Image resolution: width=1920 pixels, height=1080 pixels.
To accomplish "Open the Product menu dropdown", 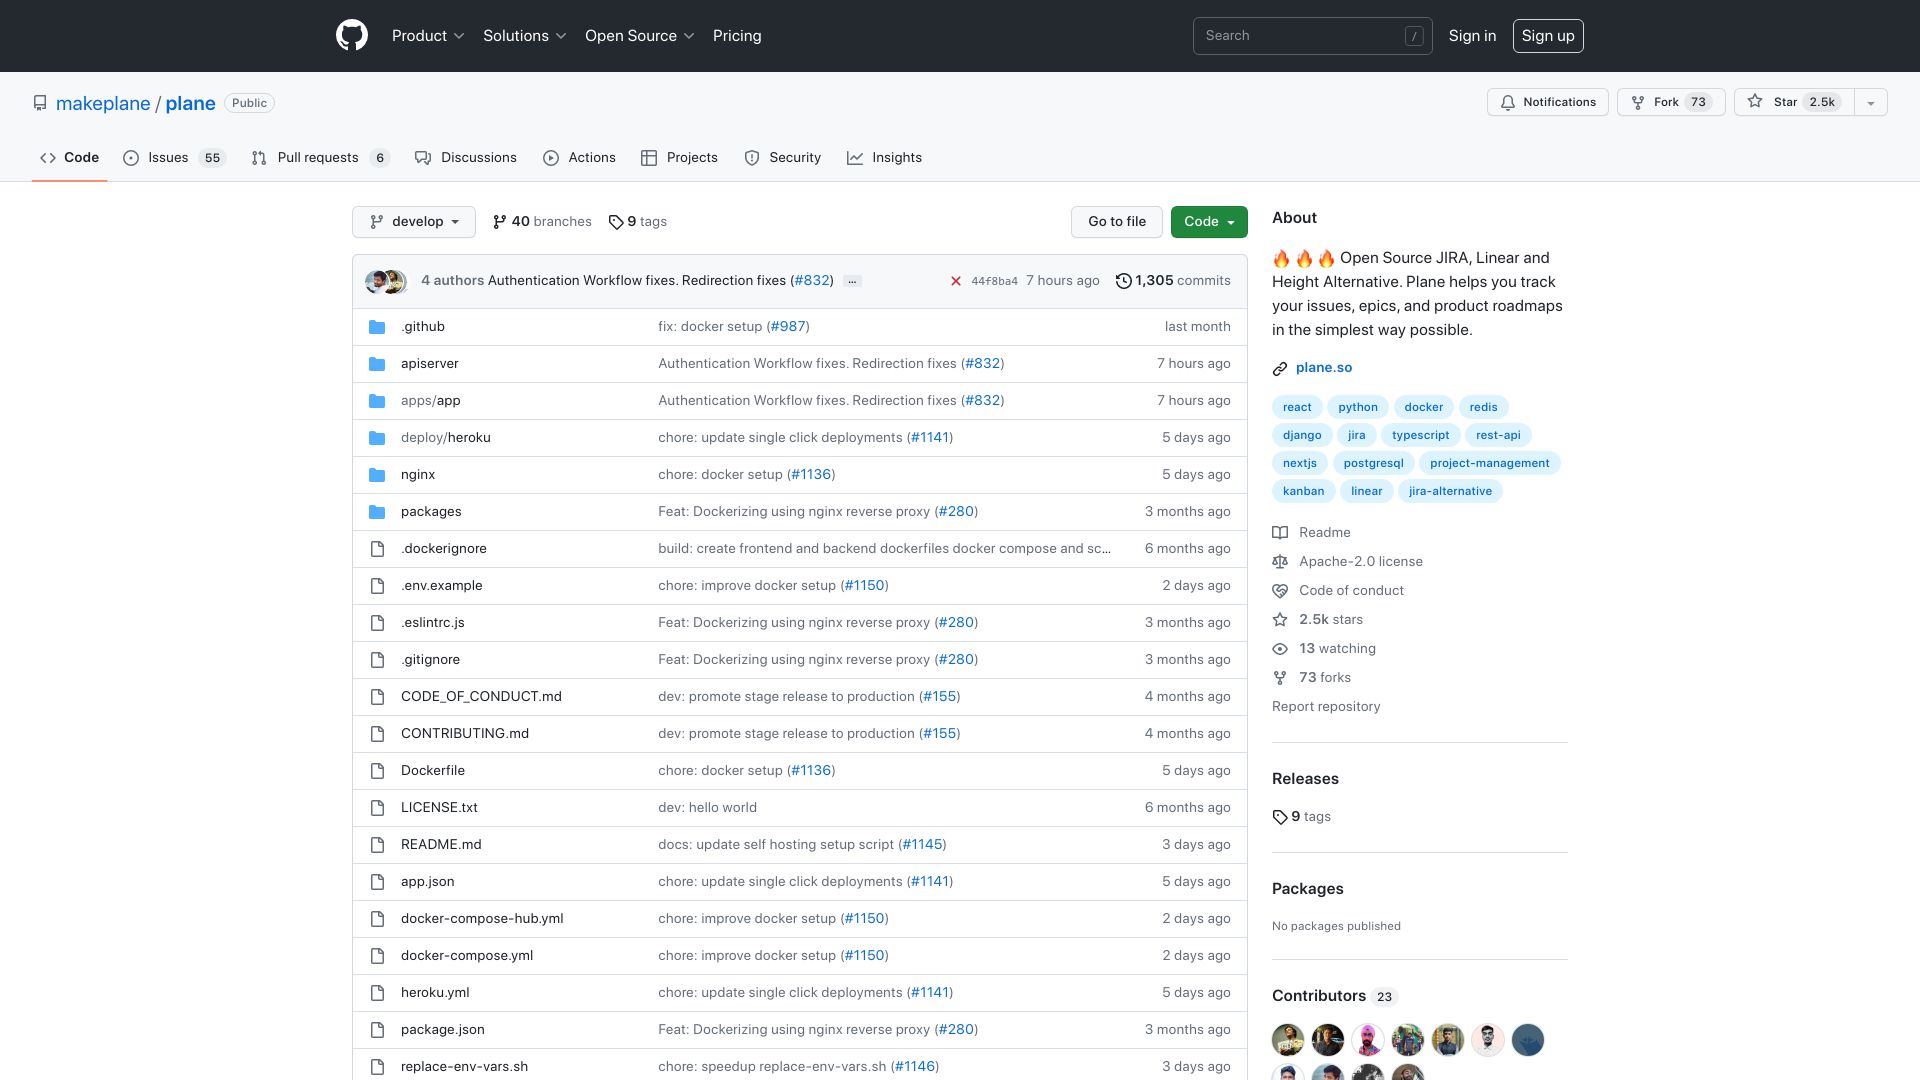I will coord(428,36).
